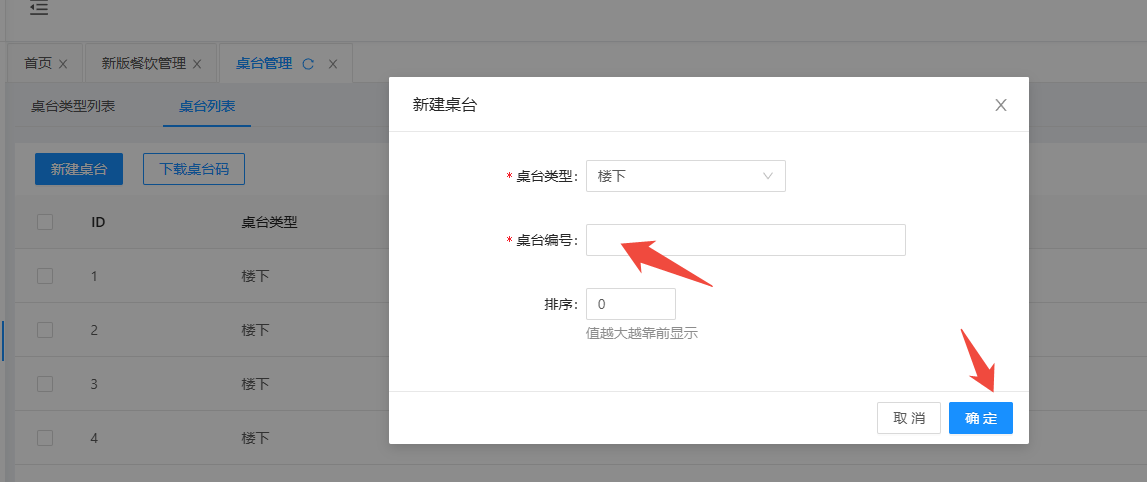Click the 下载桌台码 button
The width and height of the screenshot is (1147, 482).
tap(194, 169)
